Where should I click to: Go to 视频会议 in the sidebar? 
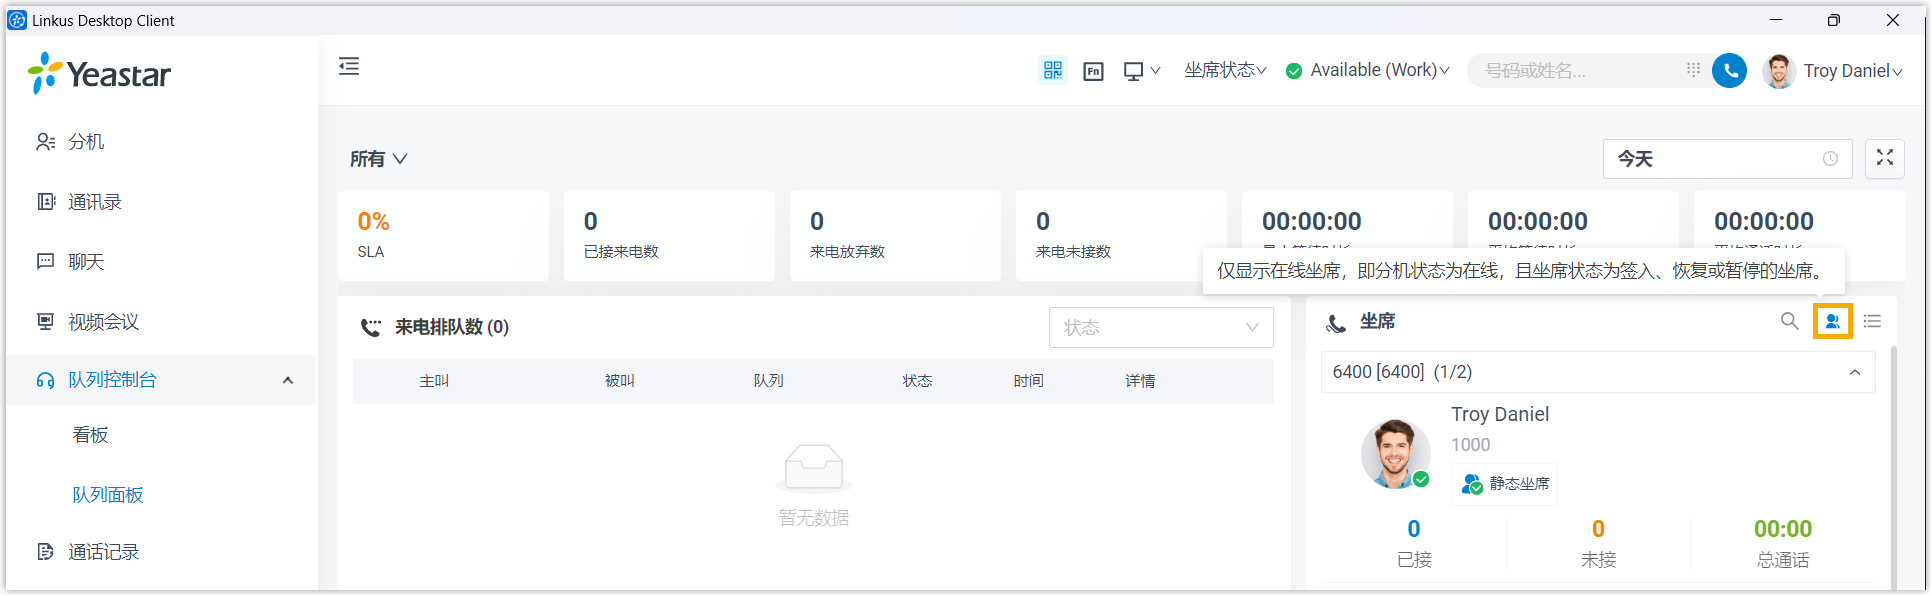(103, 322)
